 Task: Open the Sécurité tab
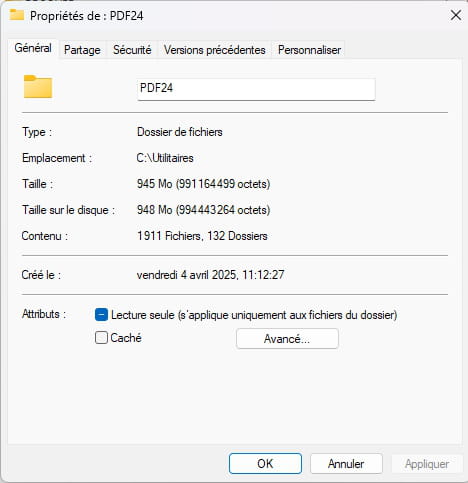click(x=132, y=50)
